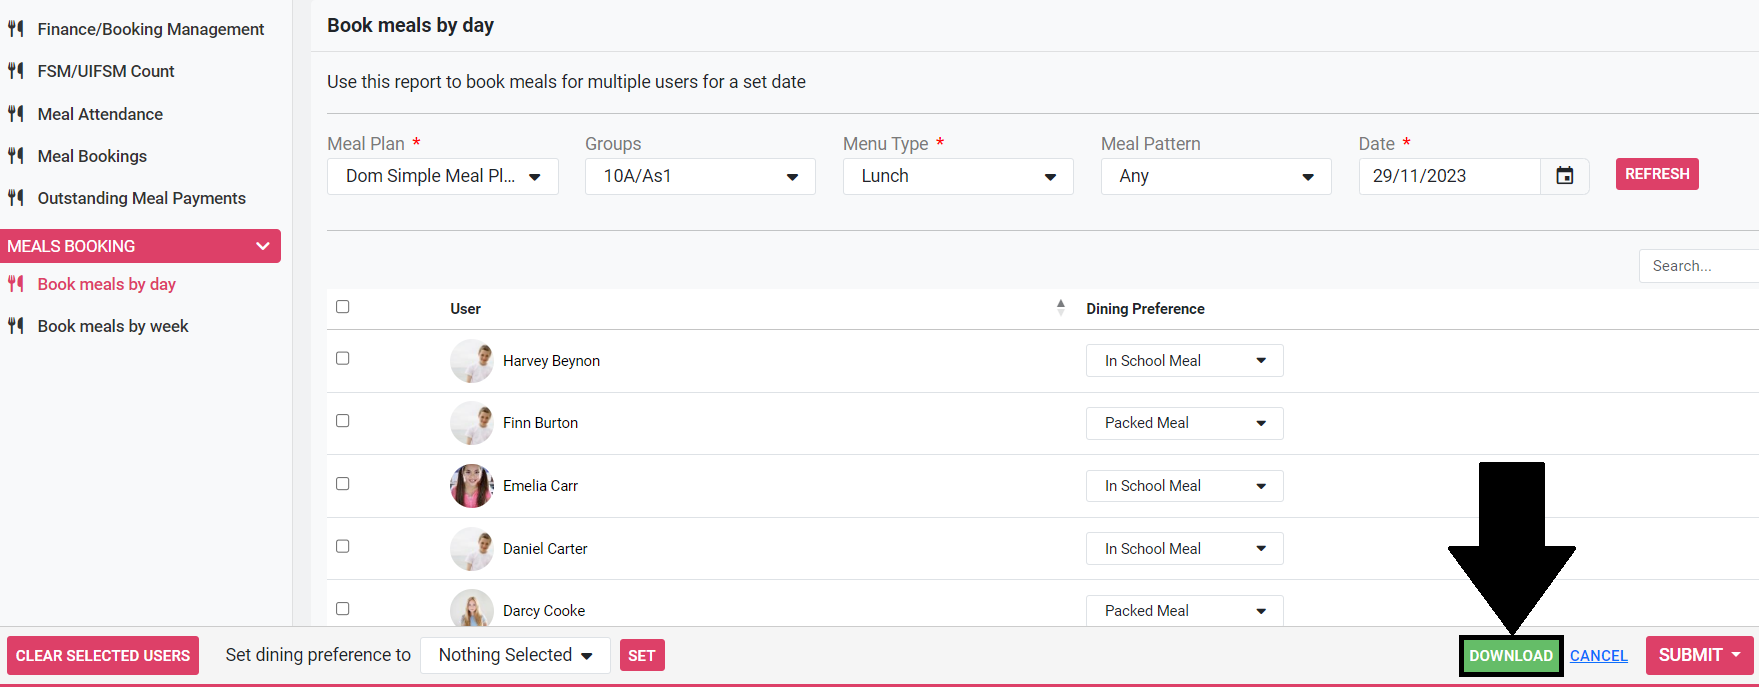Click the cutlery icon beside Meal Bookings
This screenshot has width=1759, height=687.
(16, 156)
